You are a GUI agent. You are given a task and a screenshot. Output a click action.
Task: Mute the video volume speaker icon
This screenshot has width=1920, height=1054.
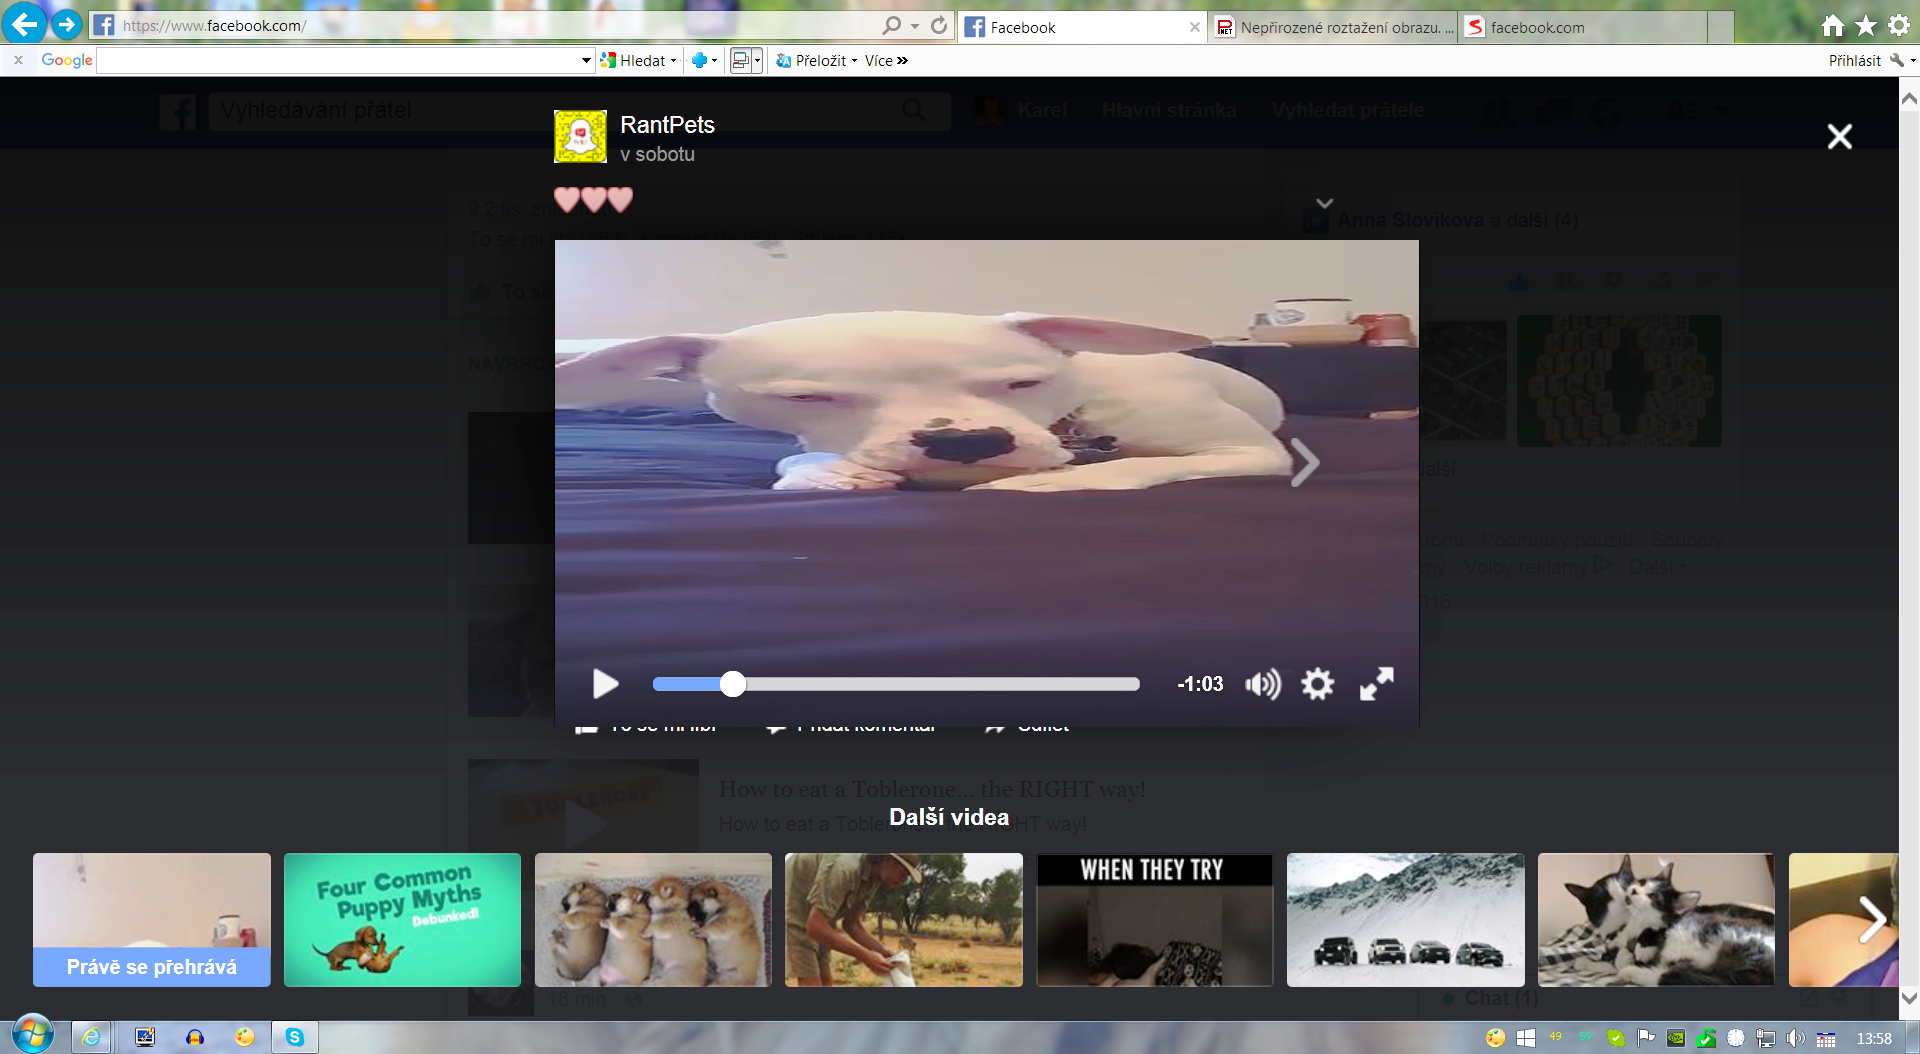1263,684
